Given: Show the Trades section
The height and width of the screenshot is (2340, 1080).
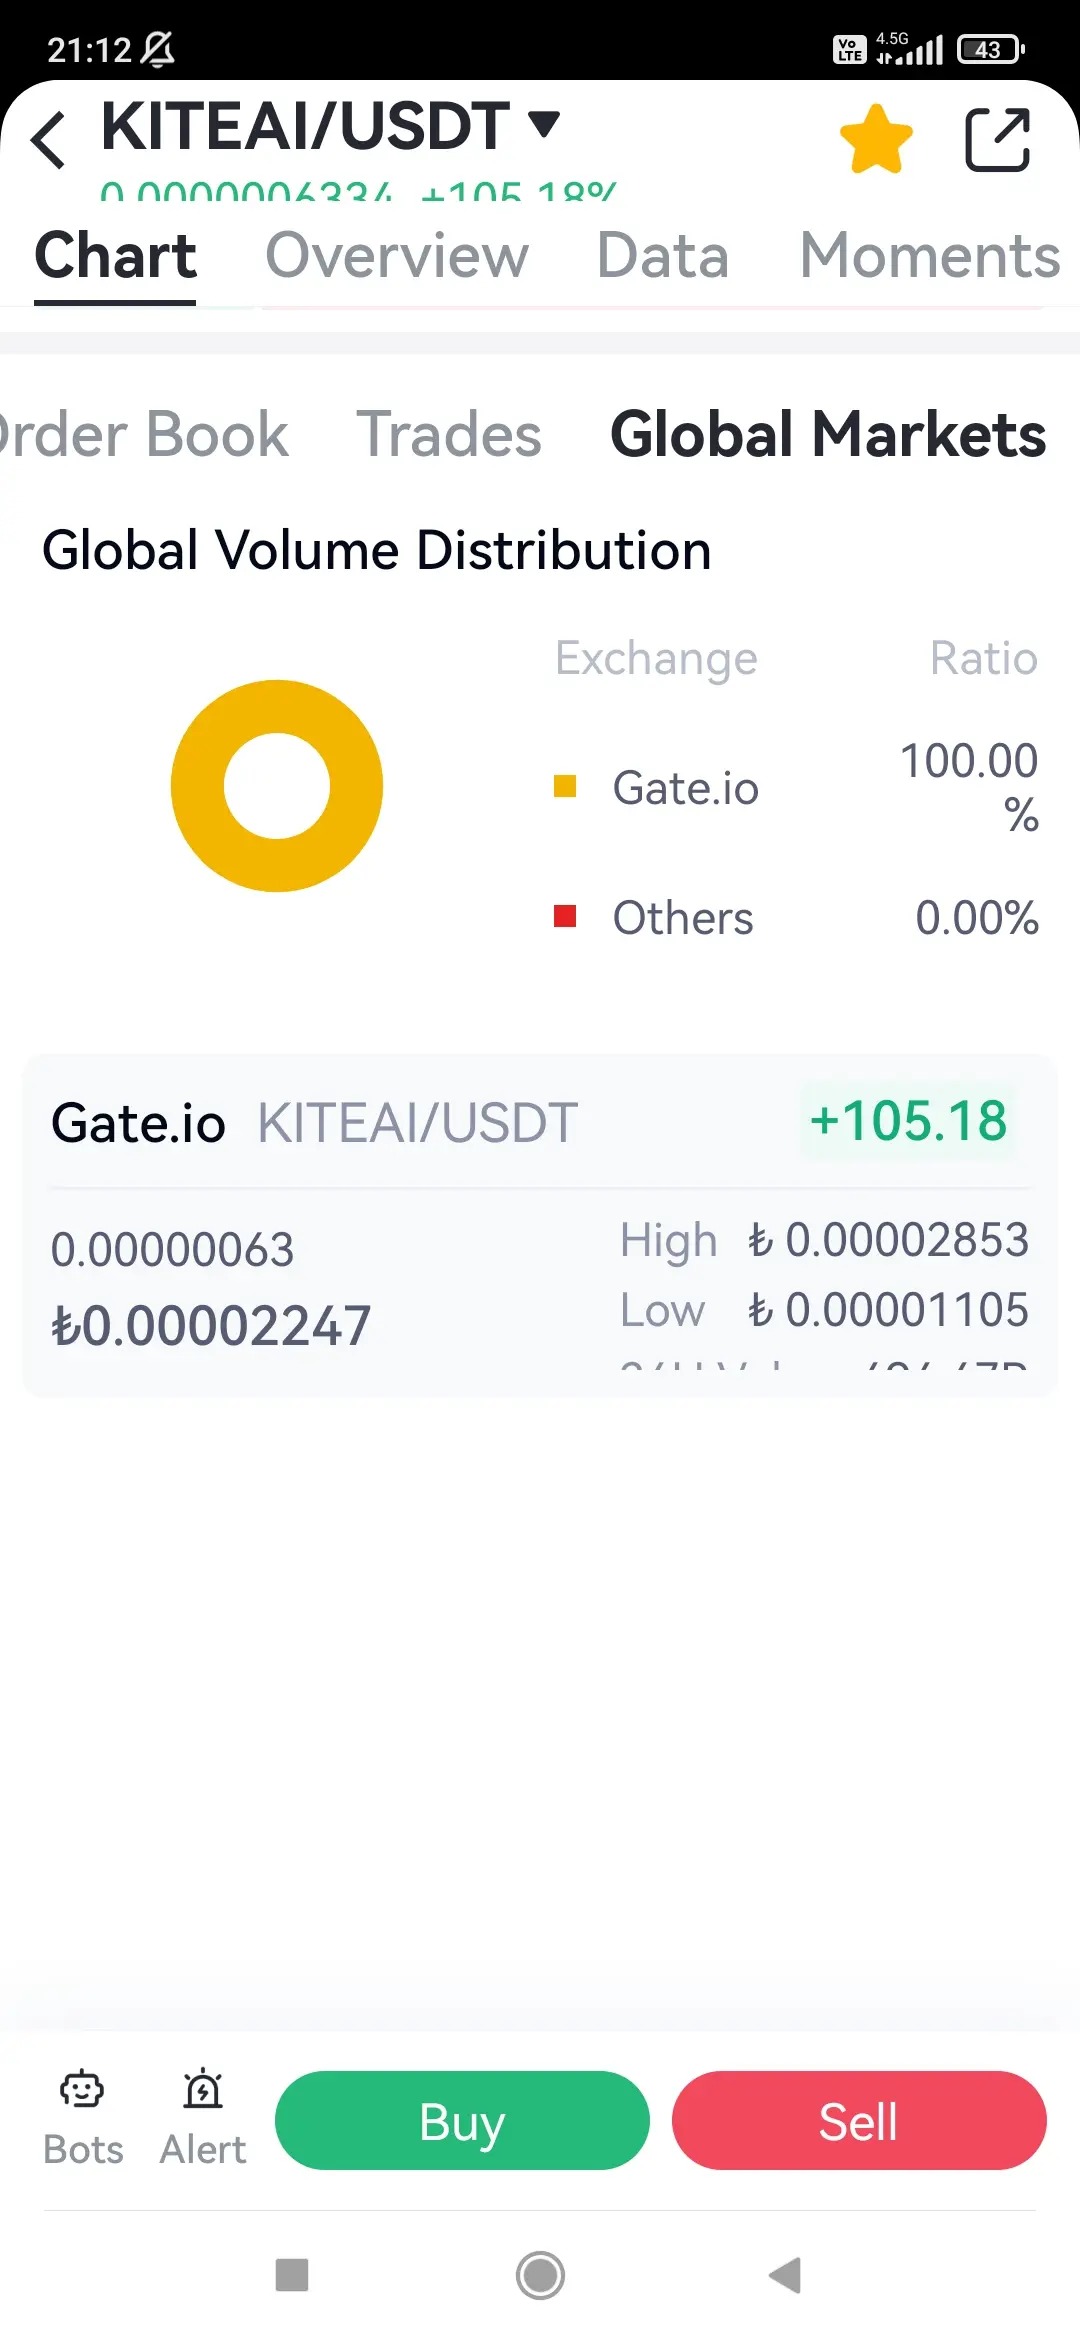Looking at the screenshot, I should coord(449,435).
